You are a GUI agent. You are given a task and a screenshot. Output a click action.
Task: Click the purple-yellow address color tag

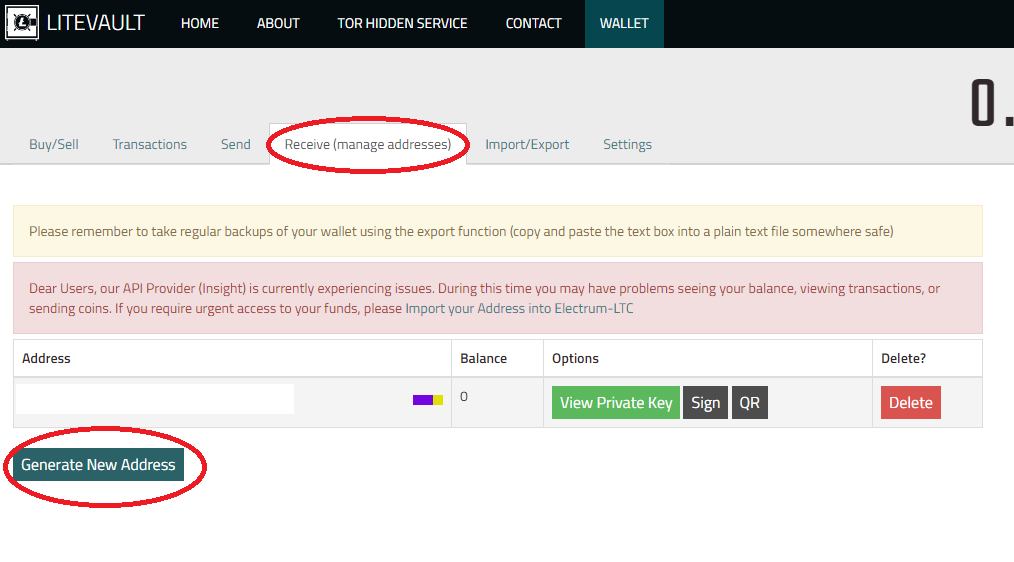coord(427,400)
